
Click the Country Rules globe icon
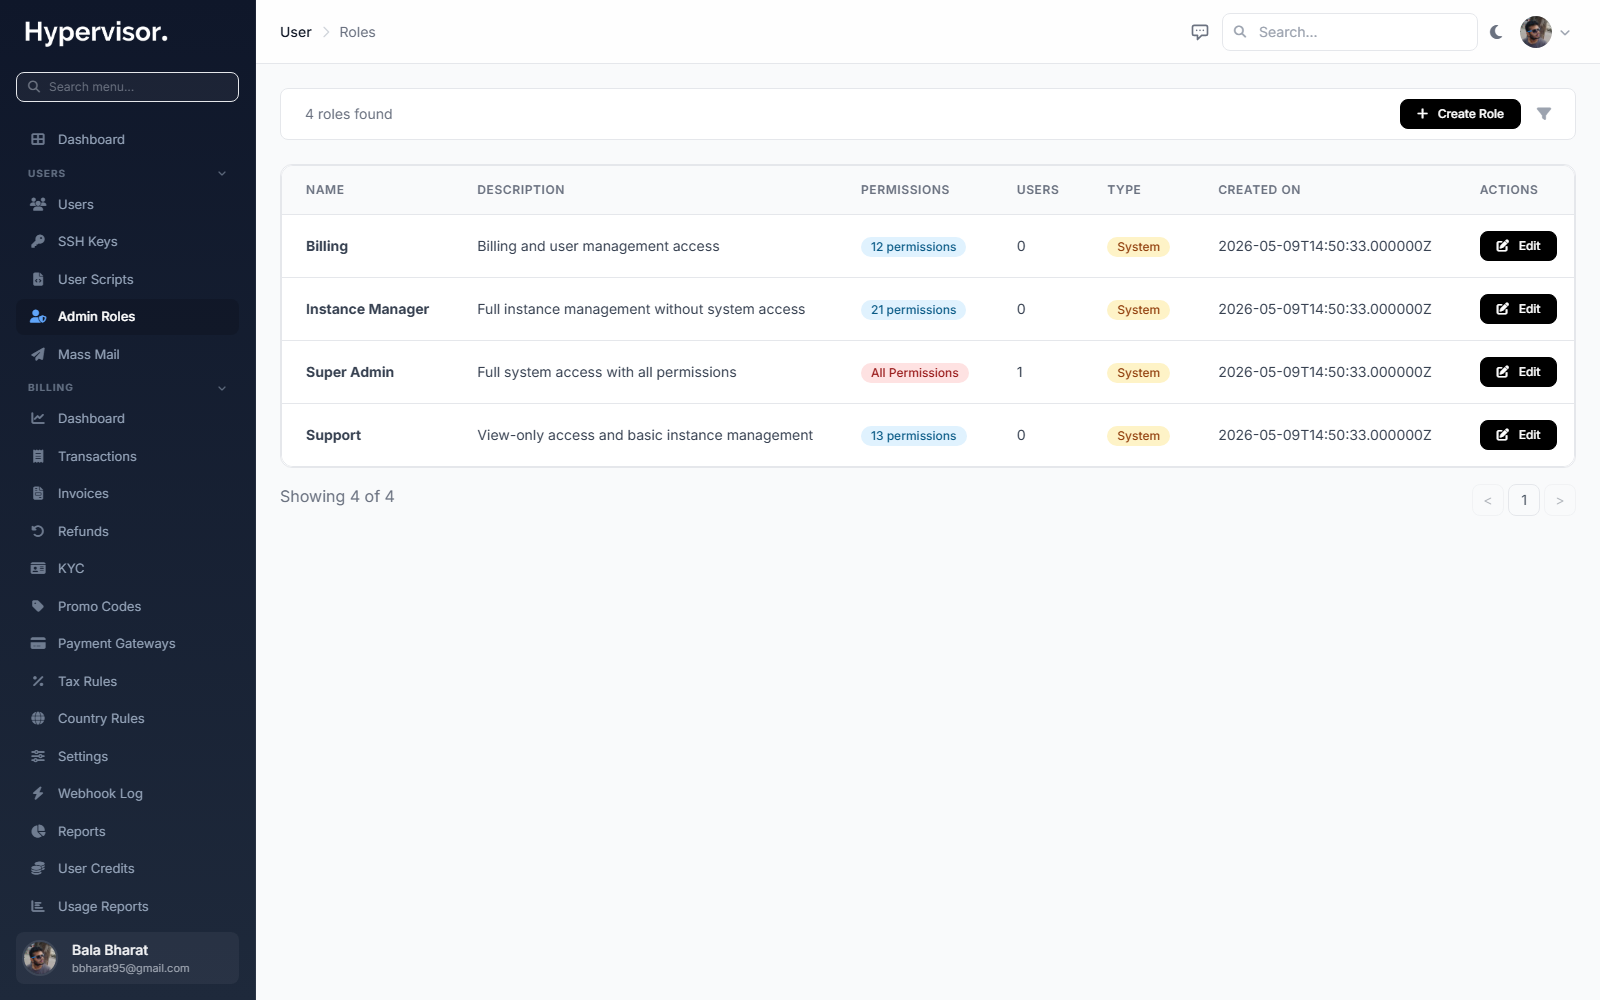pos(38,718)
